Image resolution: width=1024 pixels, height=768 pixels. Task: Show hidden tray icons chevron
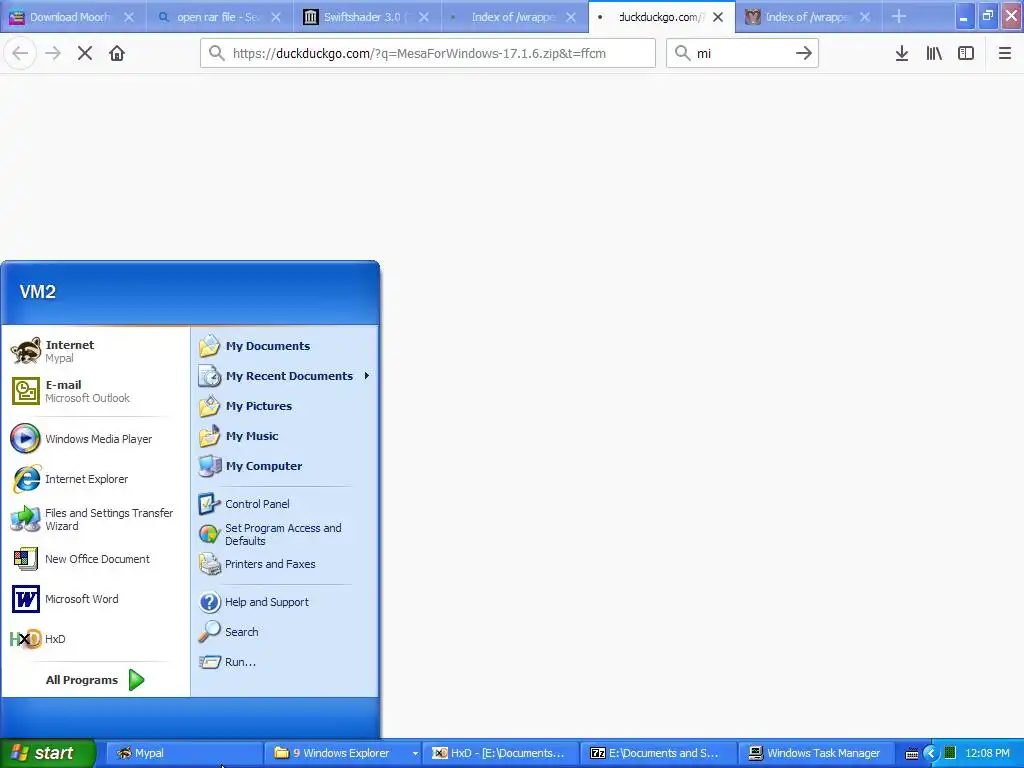coord(931,754)
